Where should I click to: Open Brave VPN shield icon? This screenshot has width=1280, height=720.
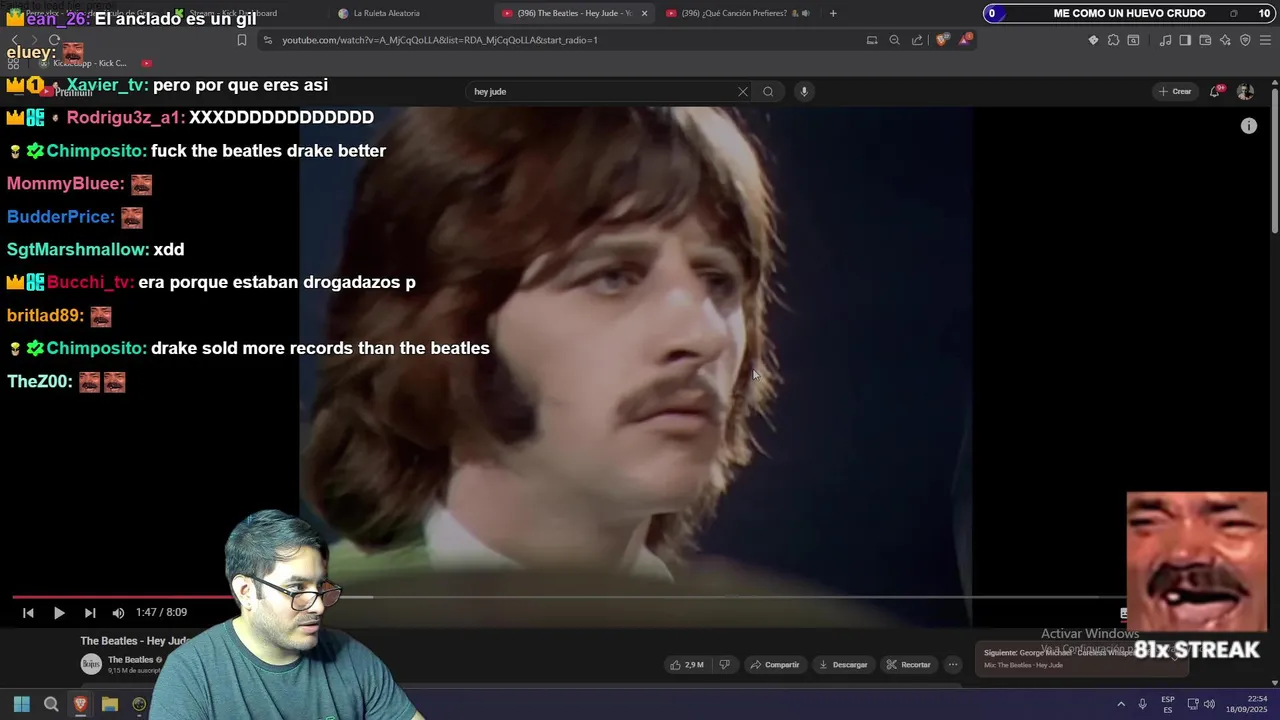(1245, 40)
